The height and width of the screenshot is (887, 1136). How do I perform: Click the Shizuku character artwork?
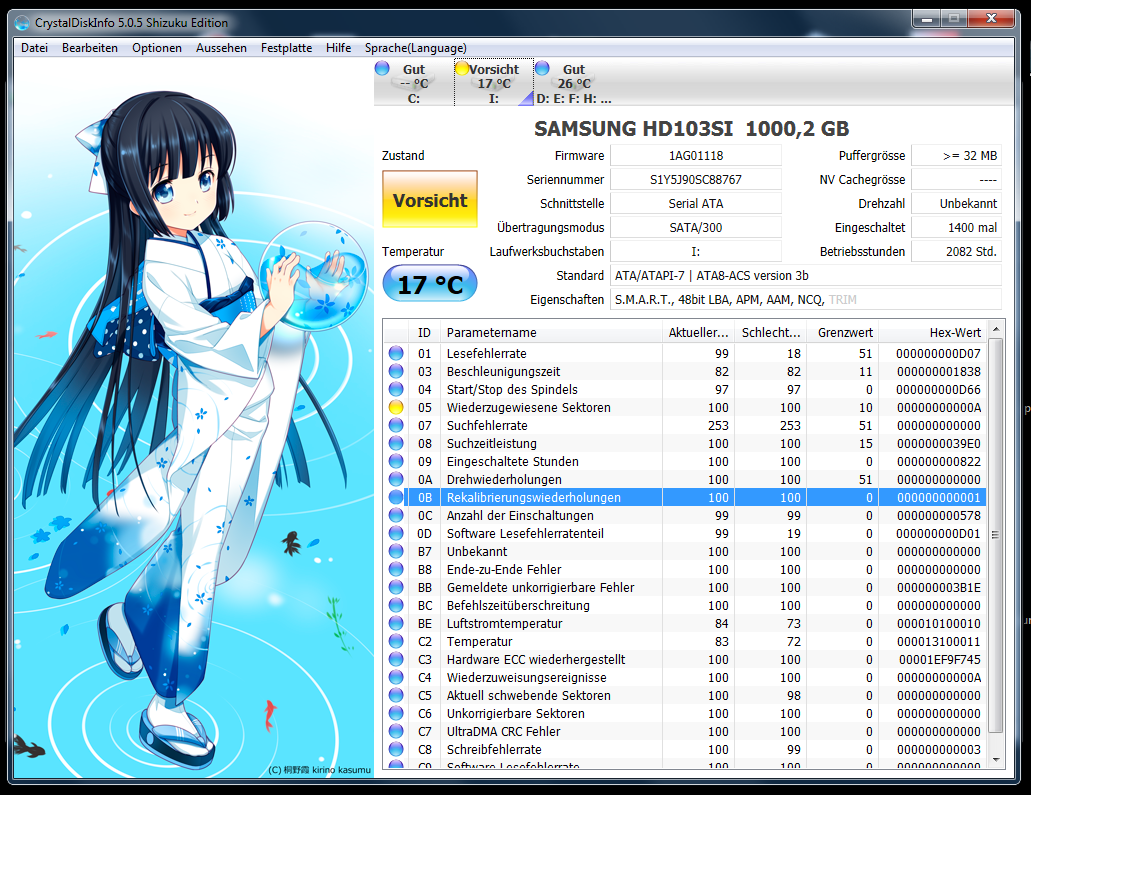coord(193,417)
